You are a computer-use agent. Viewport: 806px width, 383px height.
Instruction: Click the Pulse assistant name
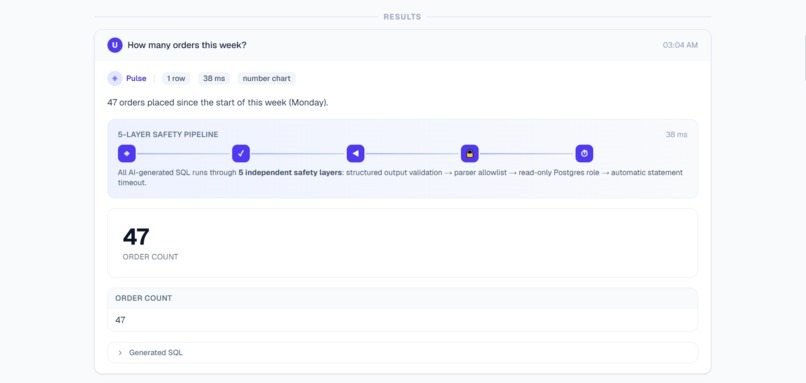coord(136,79)
